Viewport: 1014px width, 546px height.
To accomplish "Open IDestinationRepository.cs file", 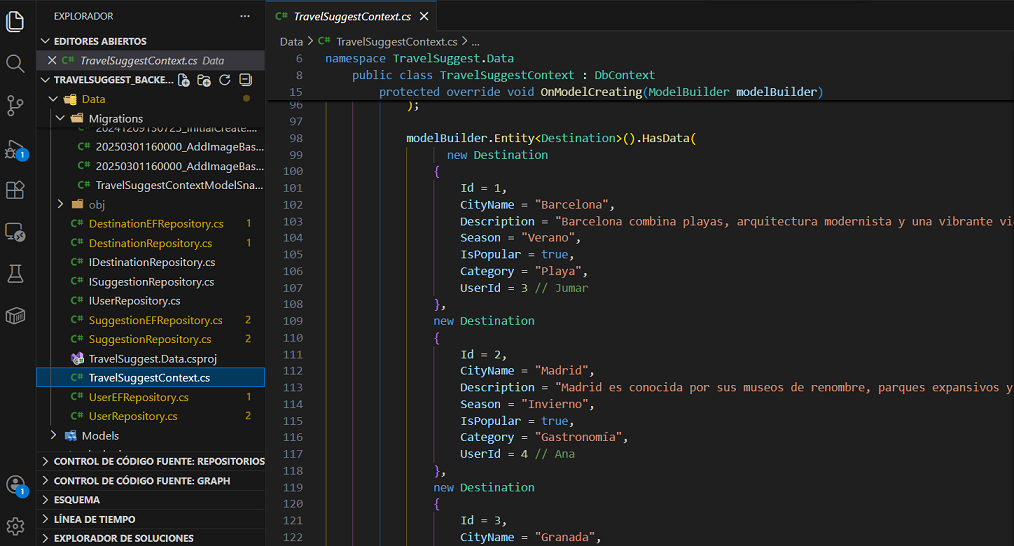I will tap(152, 262).
